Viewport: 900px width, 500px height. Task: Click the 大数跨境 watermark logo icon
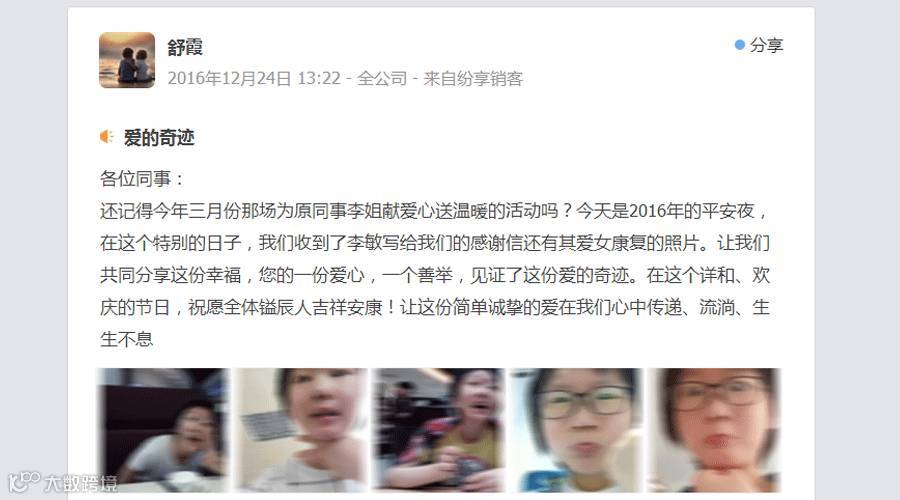coord(24,482)
